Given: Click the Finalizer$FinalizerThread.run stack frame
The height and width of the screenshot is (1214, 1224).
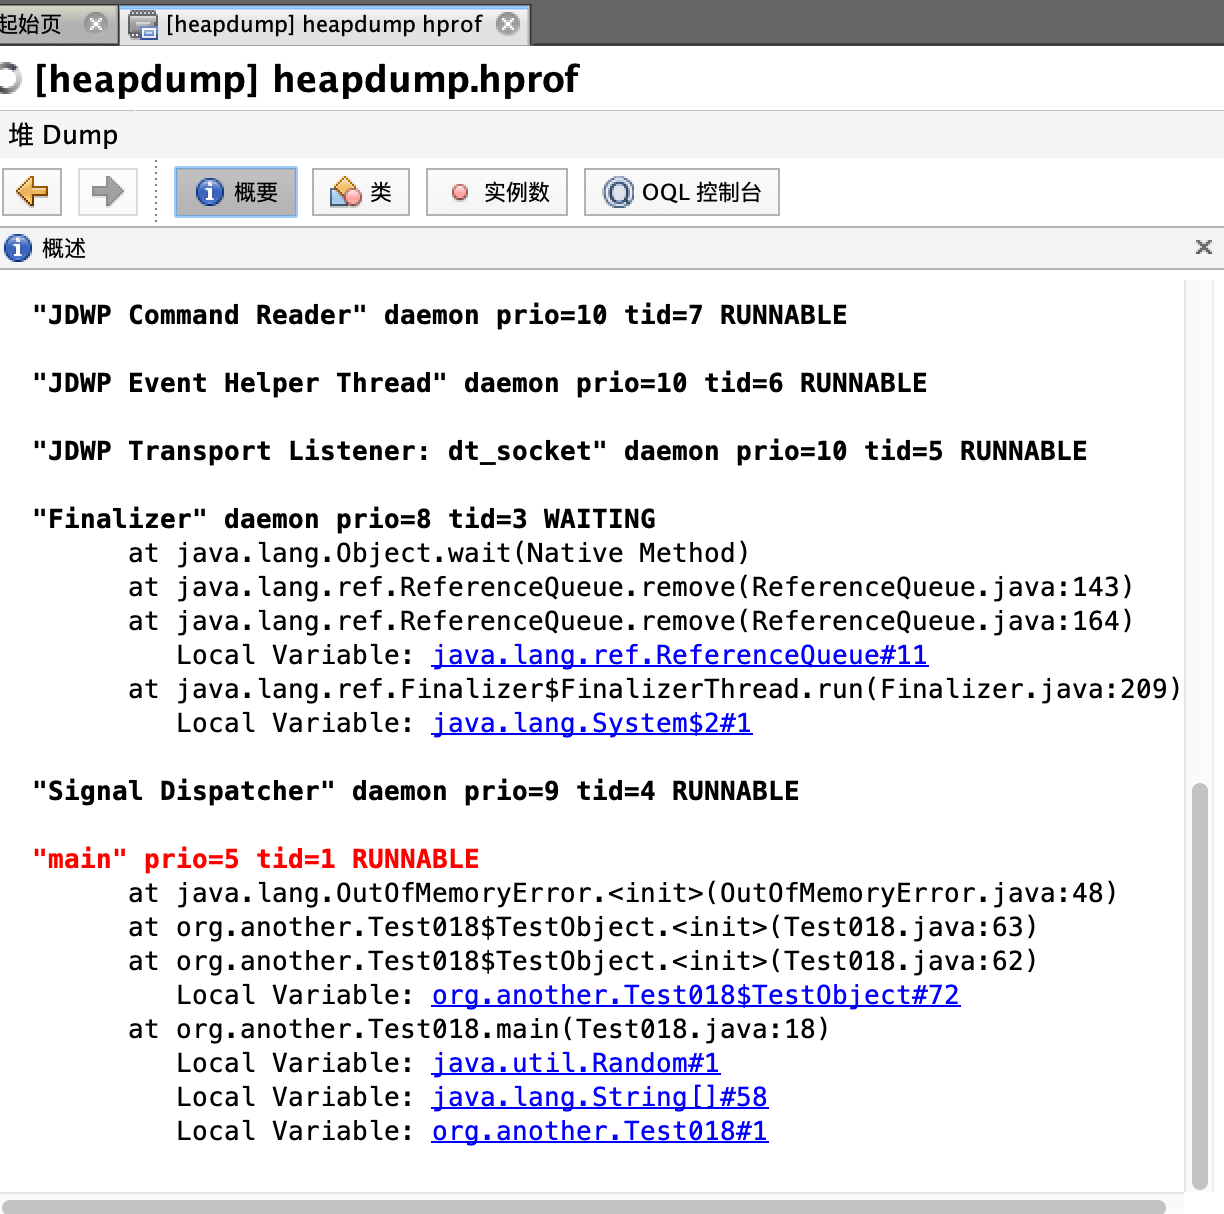Looking at the screenshot, I should coord(655,689).
